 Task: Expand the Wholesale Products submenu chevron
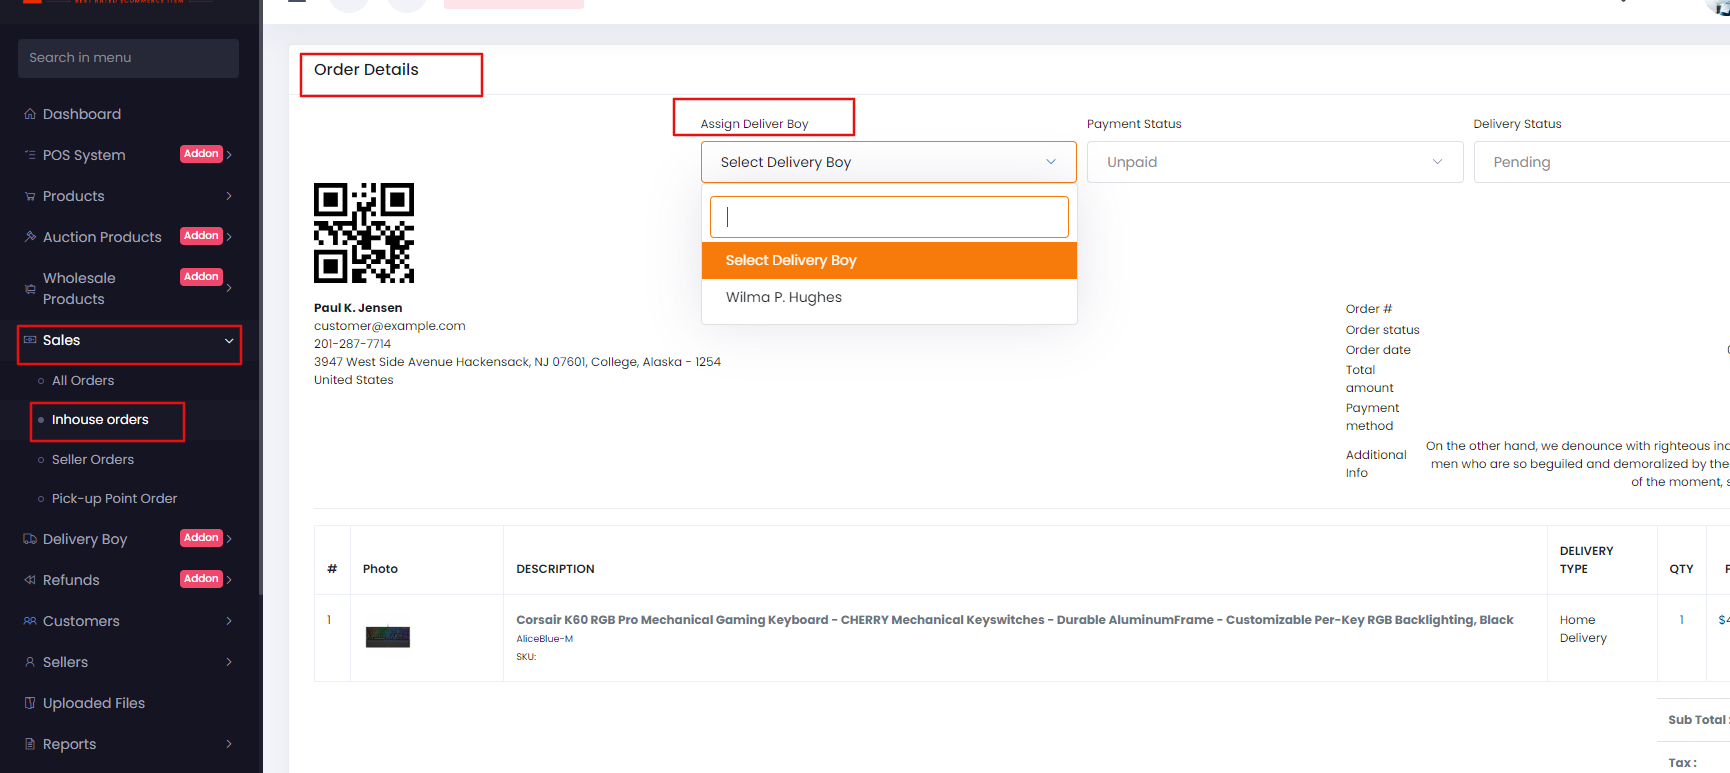click(229, 288)
